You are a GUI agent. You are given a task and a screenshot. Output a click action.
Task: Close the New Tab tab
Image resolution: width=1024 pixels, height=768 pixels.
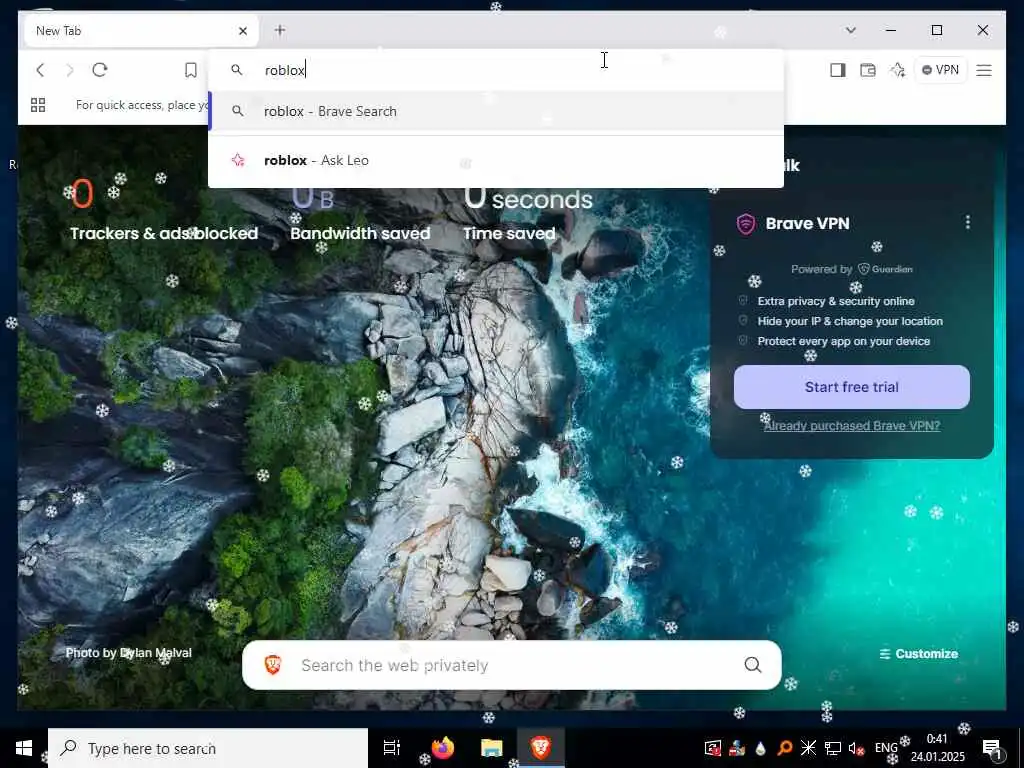coord(243,31)
